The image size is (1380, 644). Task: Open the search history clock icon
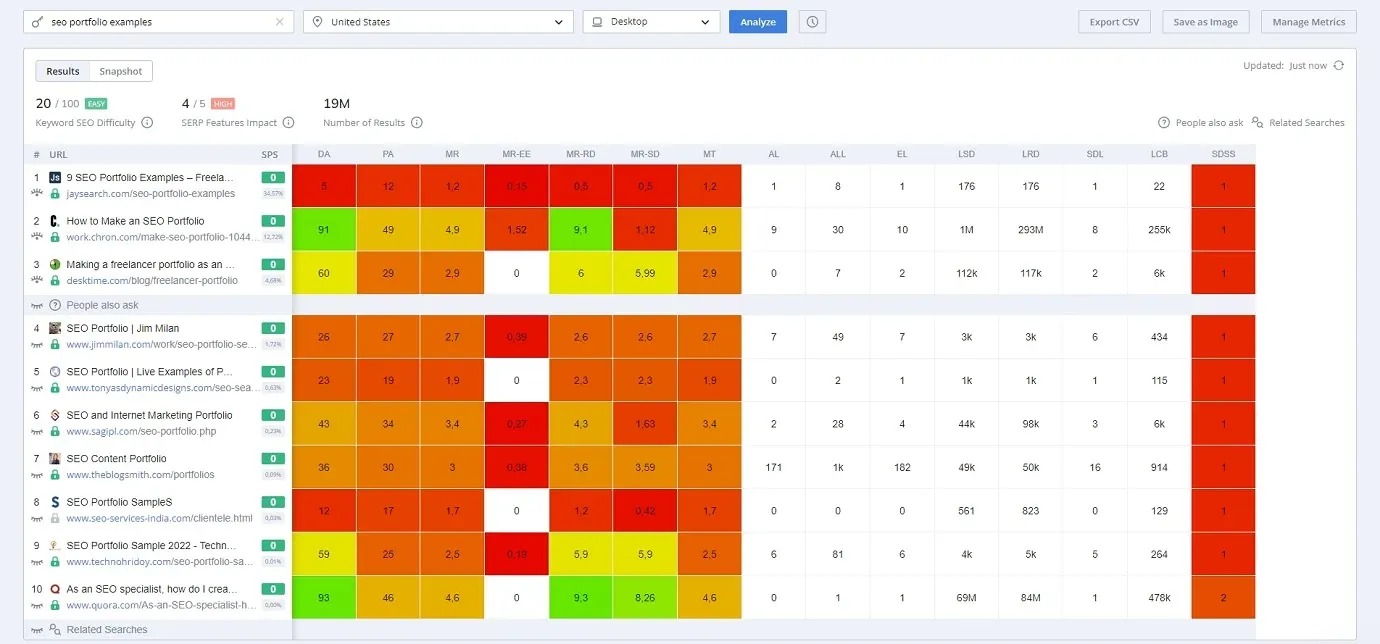(x=813, y=22)
